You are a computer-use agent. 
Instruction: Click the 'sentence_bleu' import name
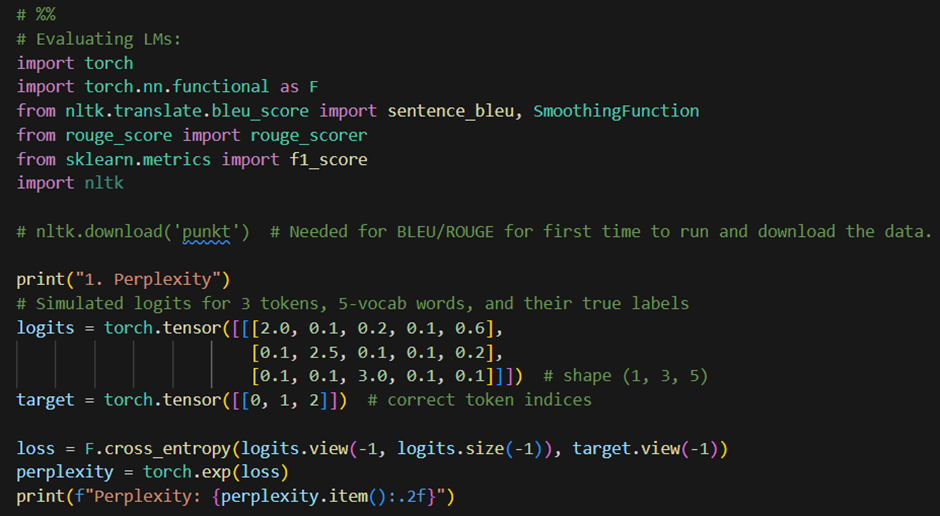[450, 111]
